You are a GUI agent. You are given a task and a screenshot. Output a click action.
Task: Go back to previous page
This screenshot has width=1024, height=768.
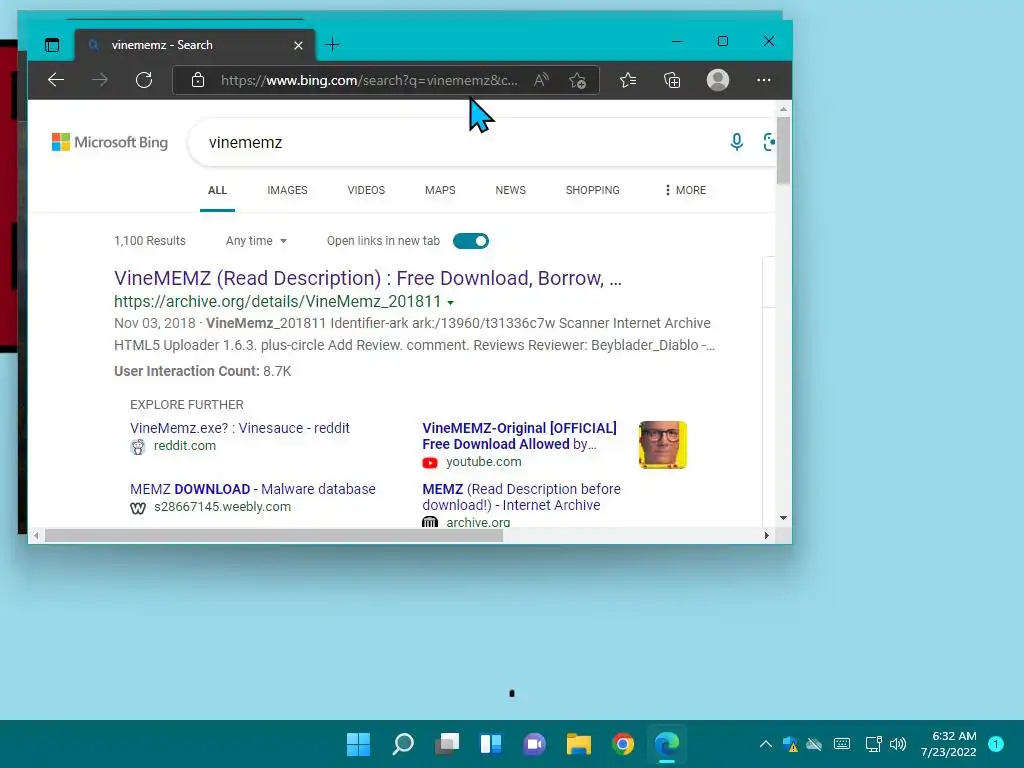[56, 80]
